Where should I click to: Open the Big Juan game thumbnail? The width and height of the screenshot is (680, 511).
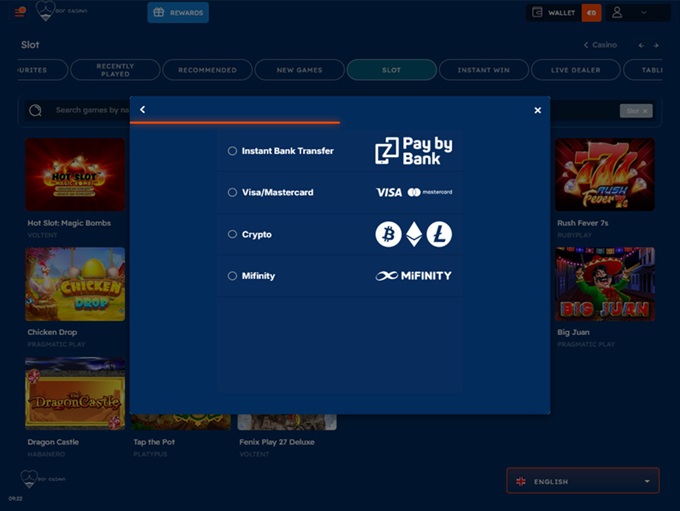tap(604, 284)
